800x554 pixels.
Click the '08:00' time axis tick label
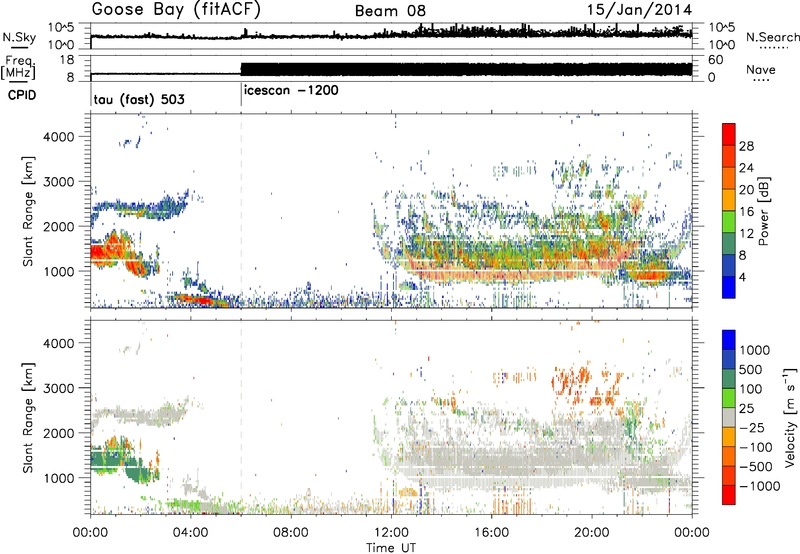coord(291,533)
